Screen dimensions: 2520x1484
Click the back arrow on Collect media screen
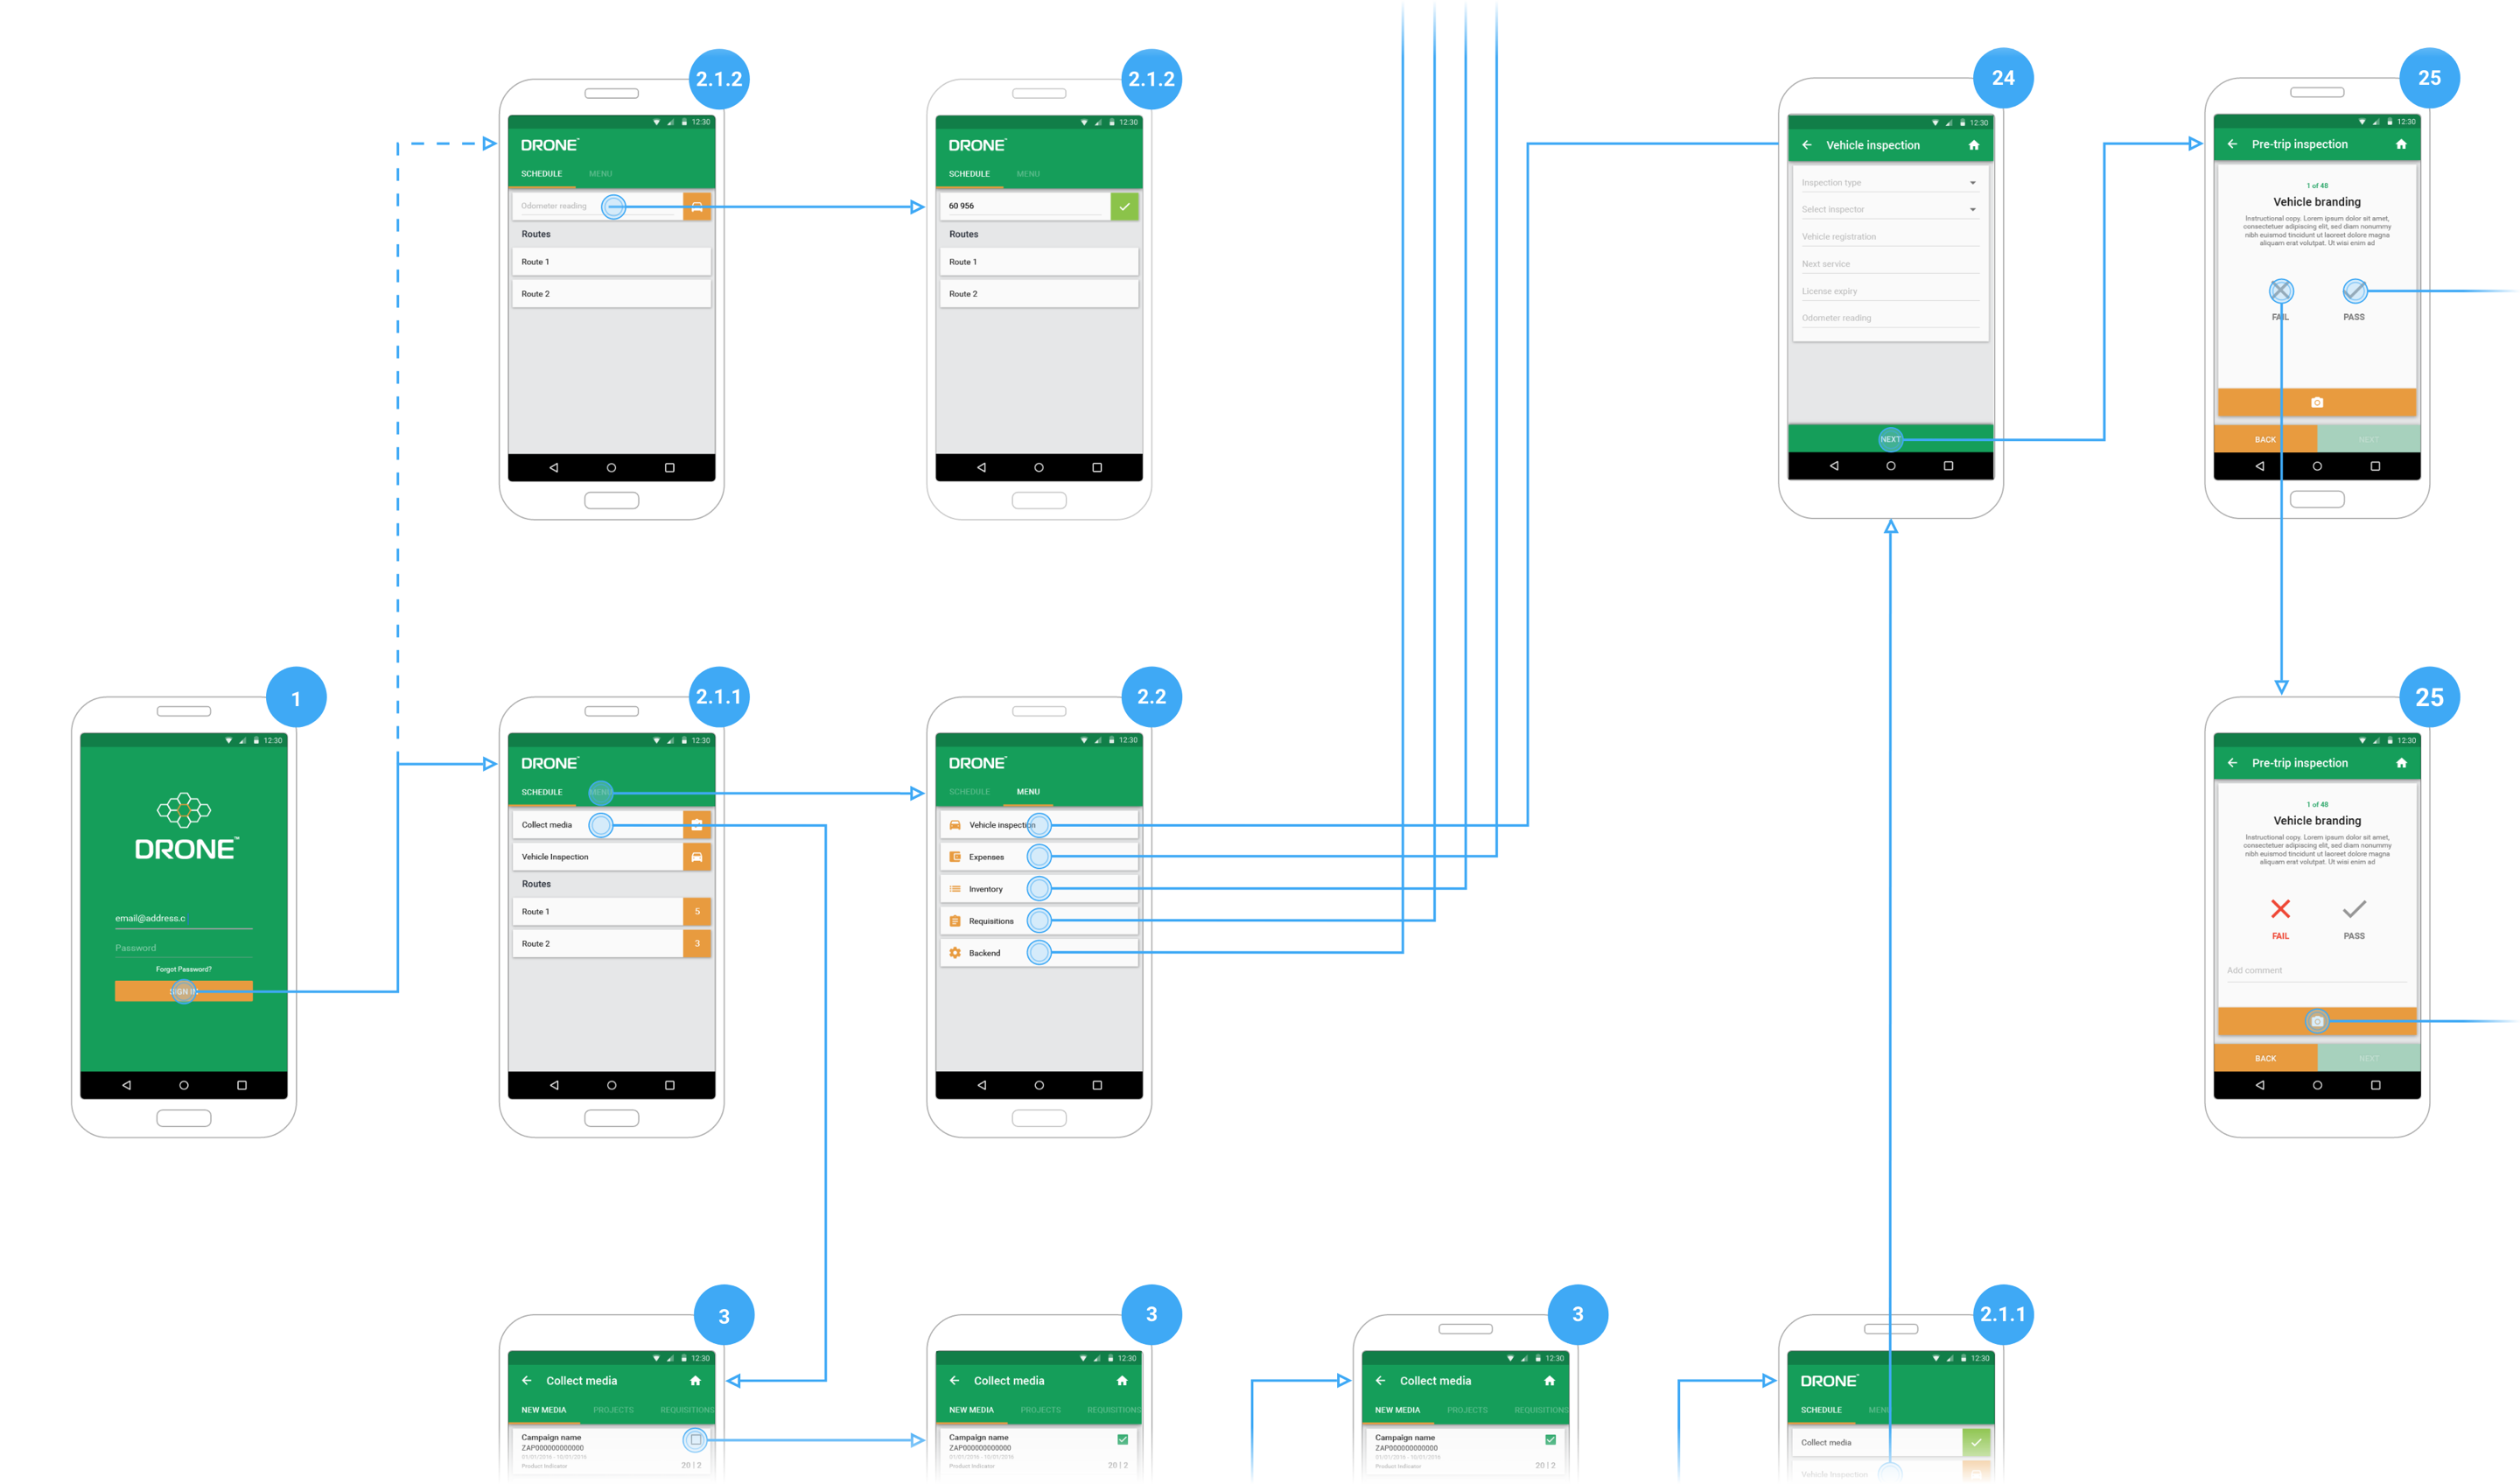click(527, 1380)
